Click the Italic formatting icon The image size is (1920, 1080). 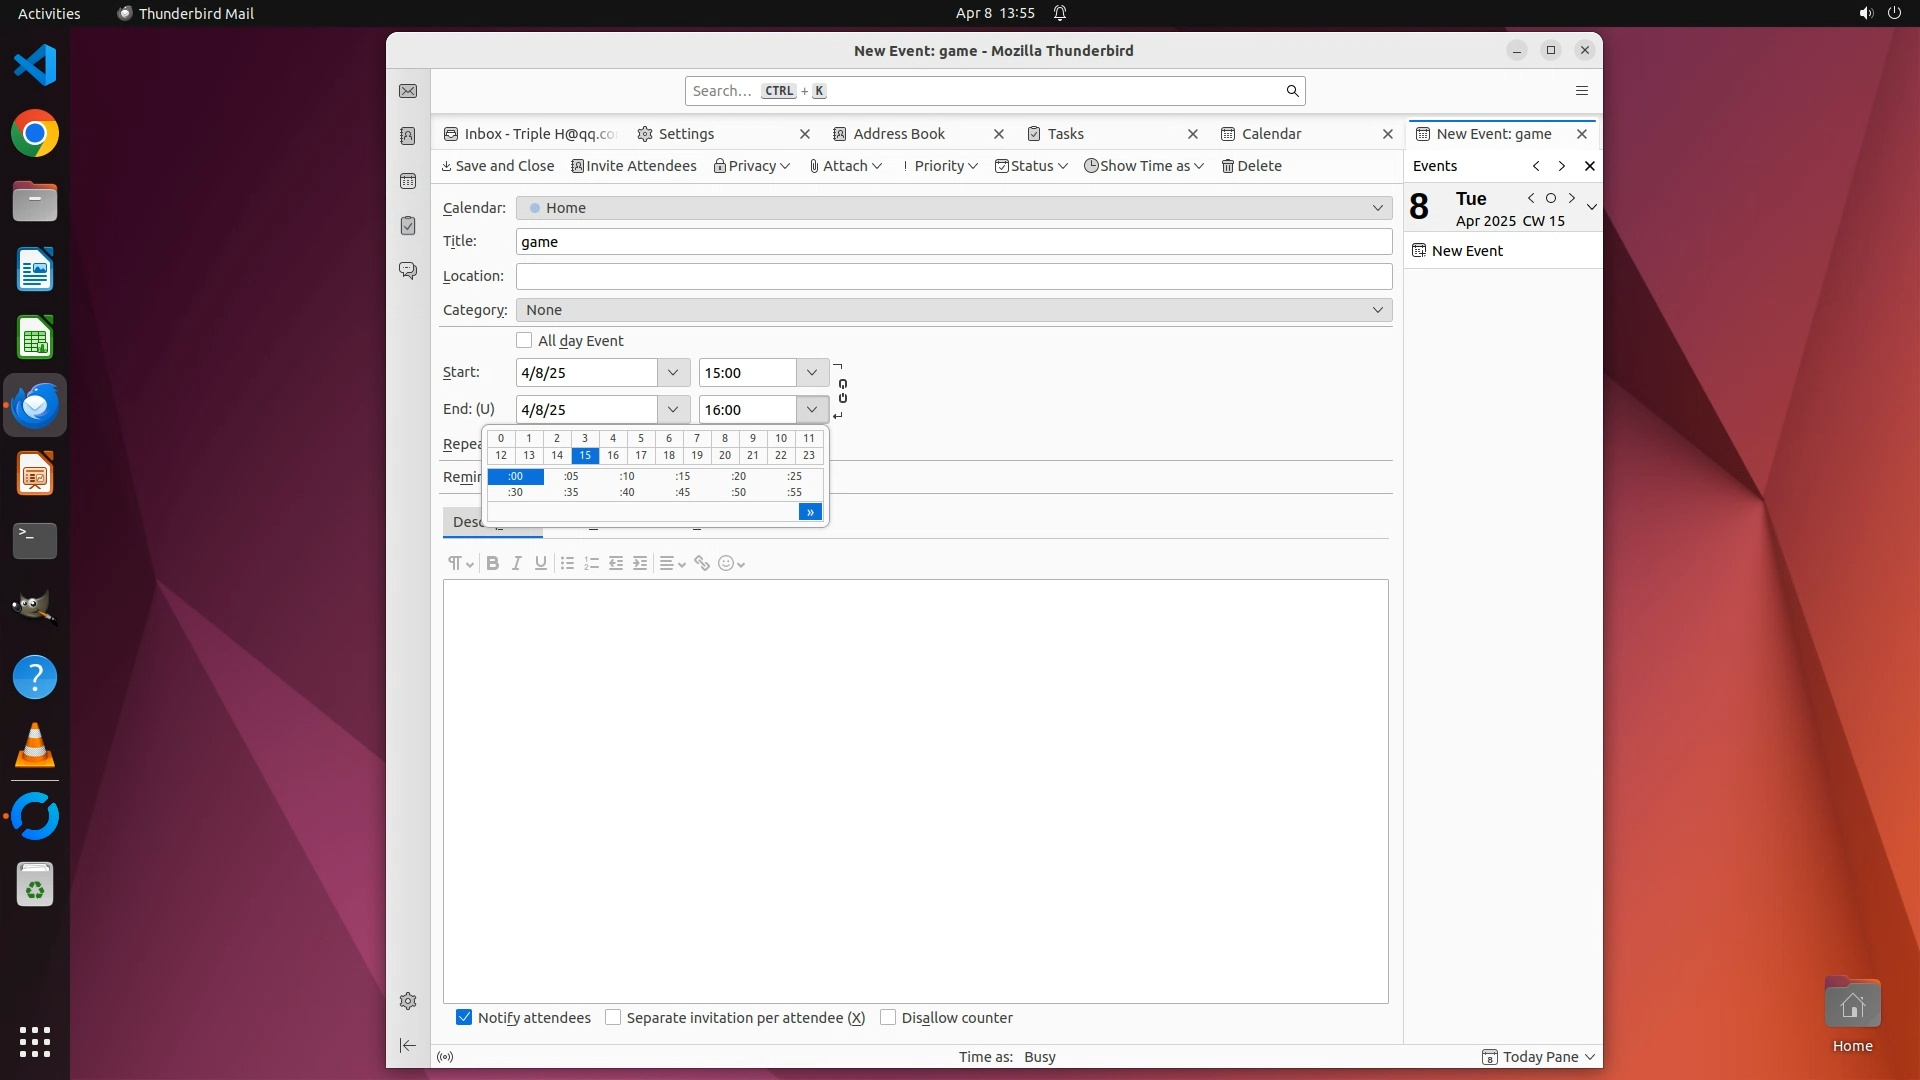pyautogui.click(x=517, y=563)
